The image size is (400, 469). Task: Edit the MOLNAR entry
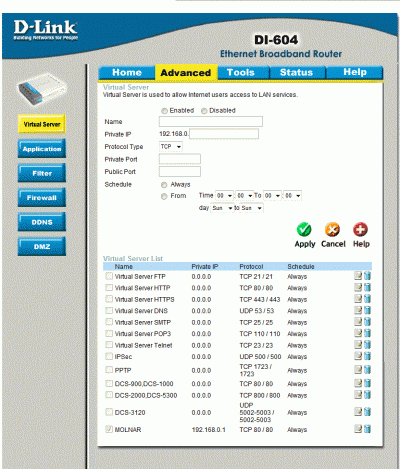358,429
